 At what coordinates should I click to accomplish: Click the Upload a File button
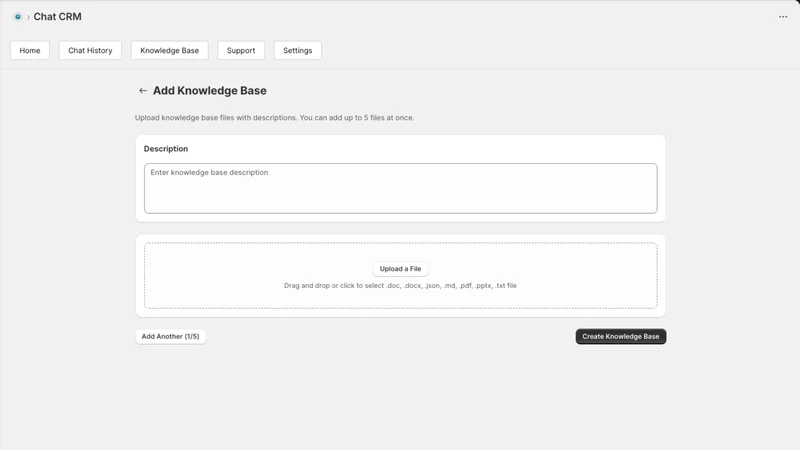400,269
